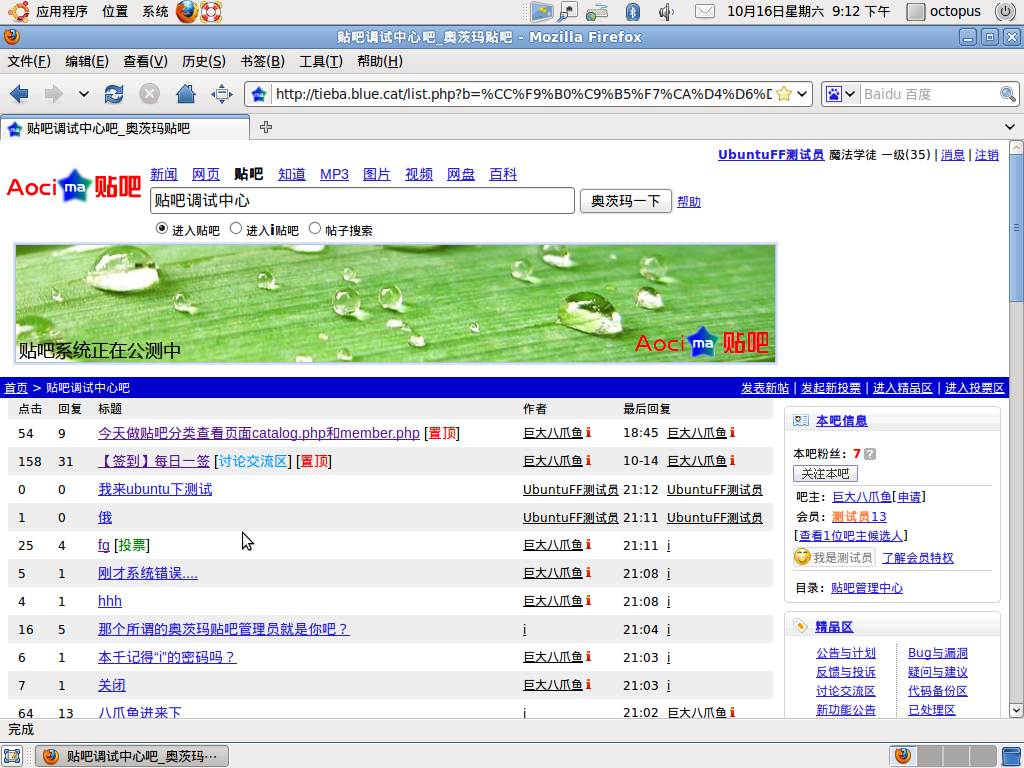This screenshot has height=768, width=1024.
Task: Click the page vertical scrollbar thumb
Action: pyautogui.click(x=1016, y=229)
